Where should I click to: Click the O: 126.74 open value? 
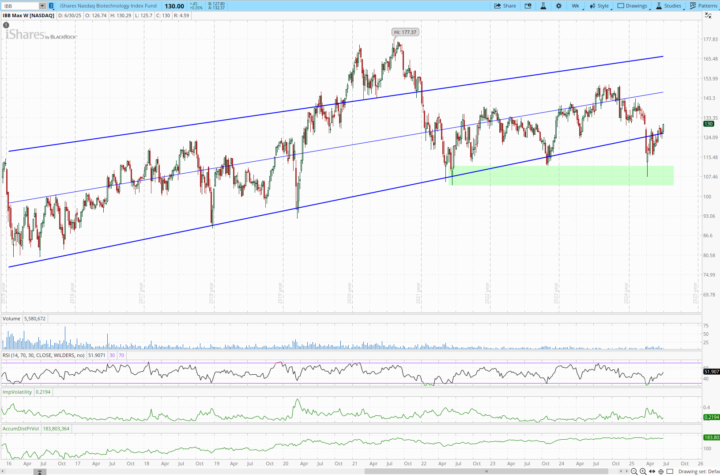[98, 16]
